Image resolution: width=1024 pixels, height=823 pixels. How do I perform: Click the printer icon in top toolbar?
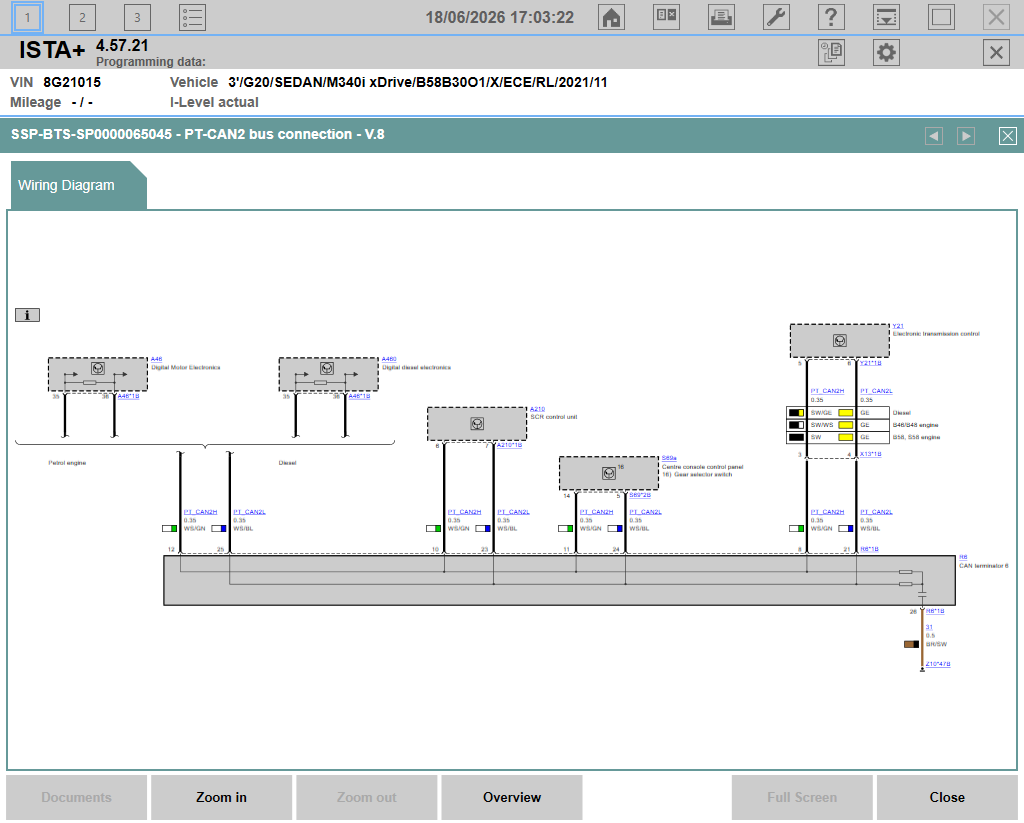click(x=721, y=17)
